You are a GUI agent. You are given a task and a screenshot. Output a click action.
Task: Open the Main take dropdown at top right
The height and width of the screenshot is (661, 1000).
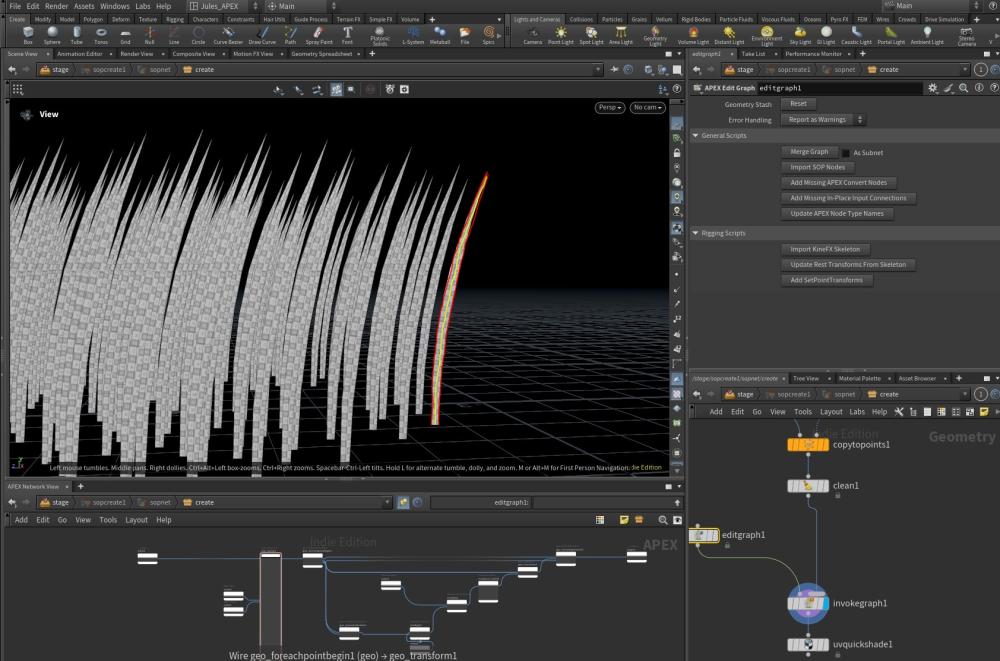coord(932,6)
